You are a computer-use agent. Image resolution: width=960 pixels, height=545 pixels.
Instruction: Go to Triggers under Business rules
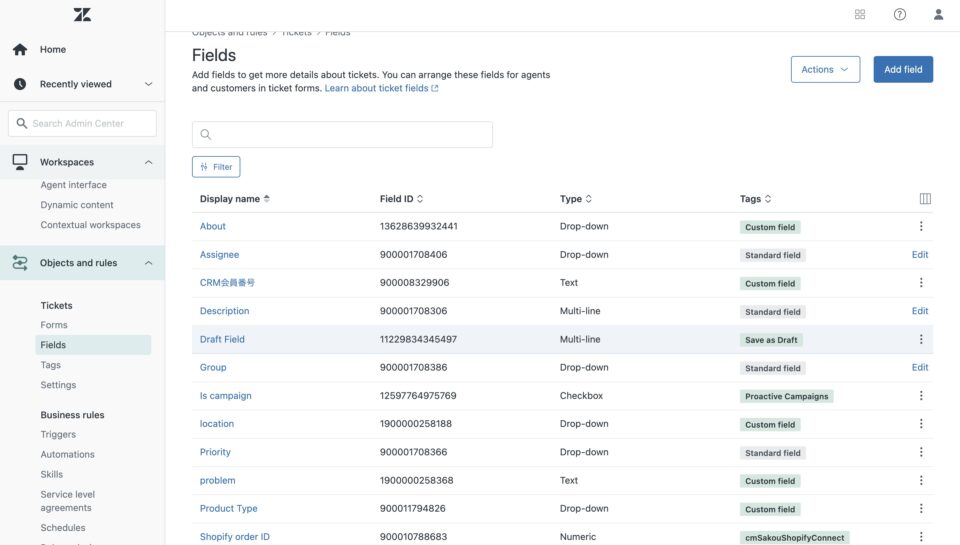click(58, 435)
